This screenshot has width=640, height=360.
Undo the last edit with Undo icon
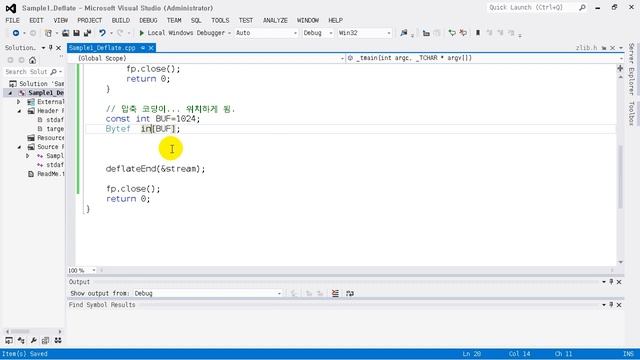[102, 33]
